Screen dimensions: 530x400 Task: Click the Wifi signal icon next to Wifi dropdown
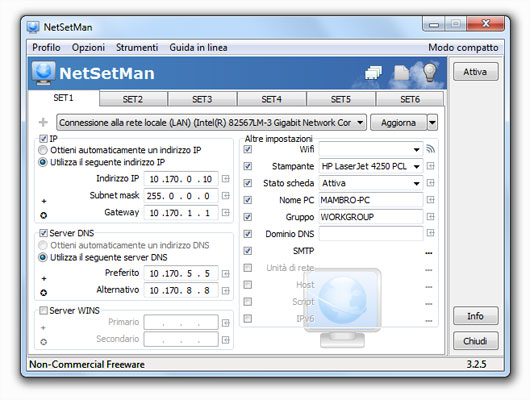click(430, 149)
